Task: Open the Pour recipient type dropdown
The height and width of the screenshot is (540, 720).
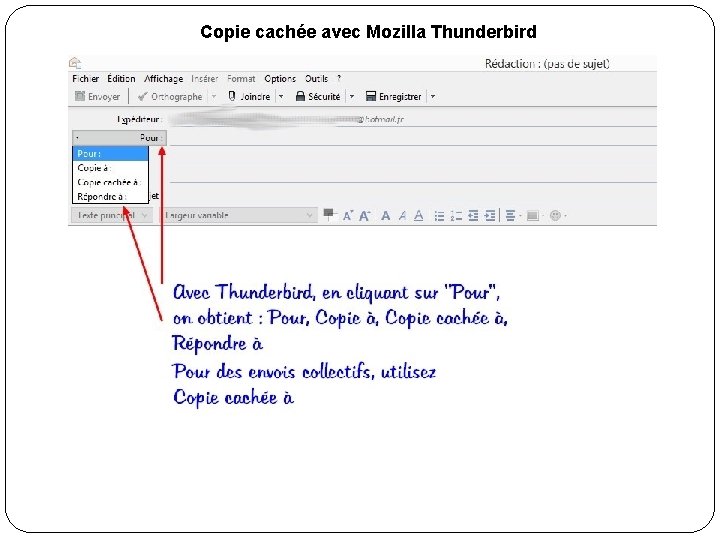Action: pyautogui.click(x=119, y=138)
